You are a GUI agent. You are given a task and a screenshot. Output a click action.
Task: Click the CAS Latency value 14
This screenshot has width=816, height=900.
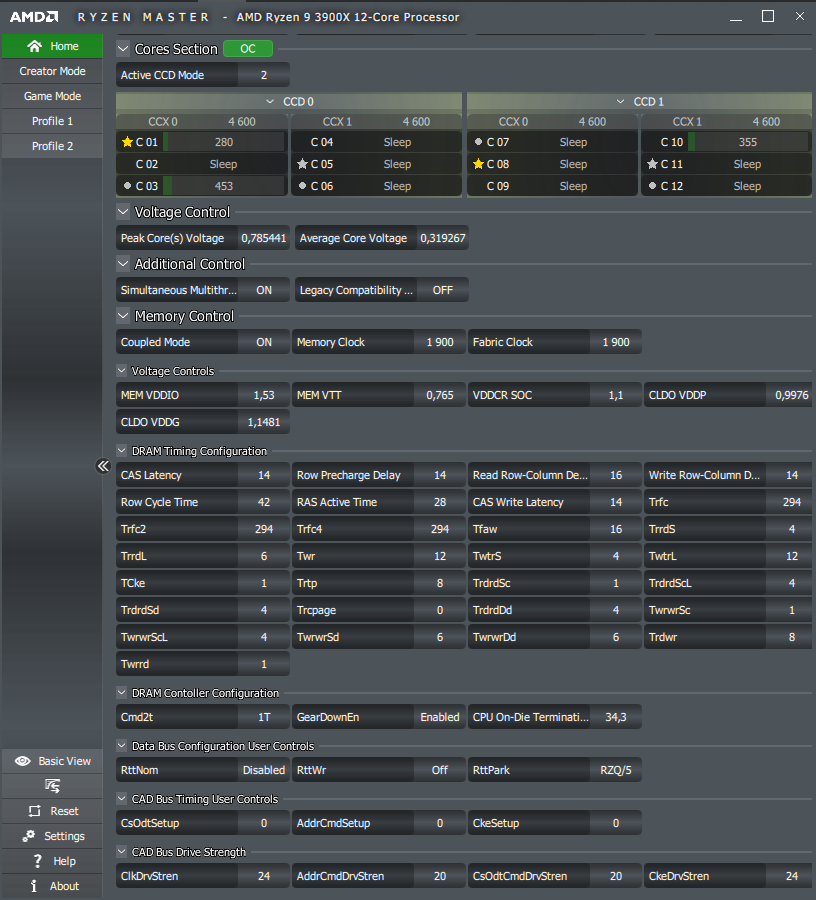click(264, 475)
